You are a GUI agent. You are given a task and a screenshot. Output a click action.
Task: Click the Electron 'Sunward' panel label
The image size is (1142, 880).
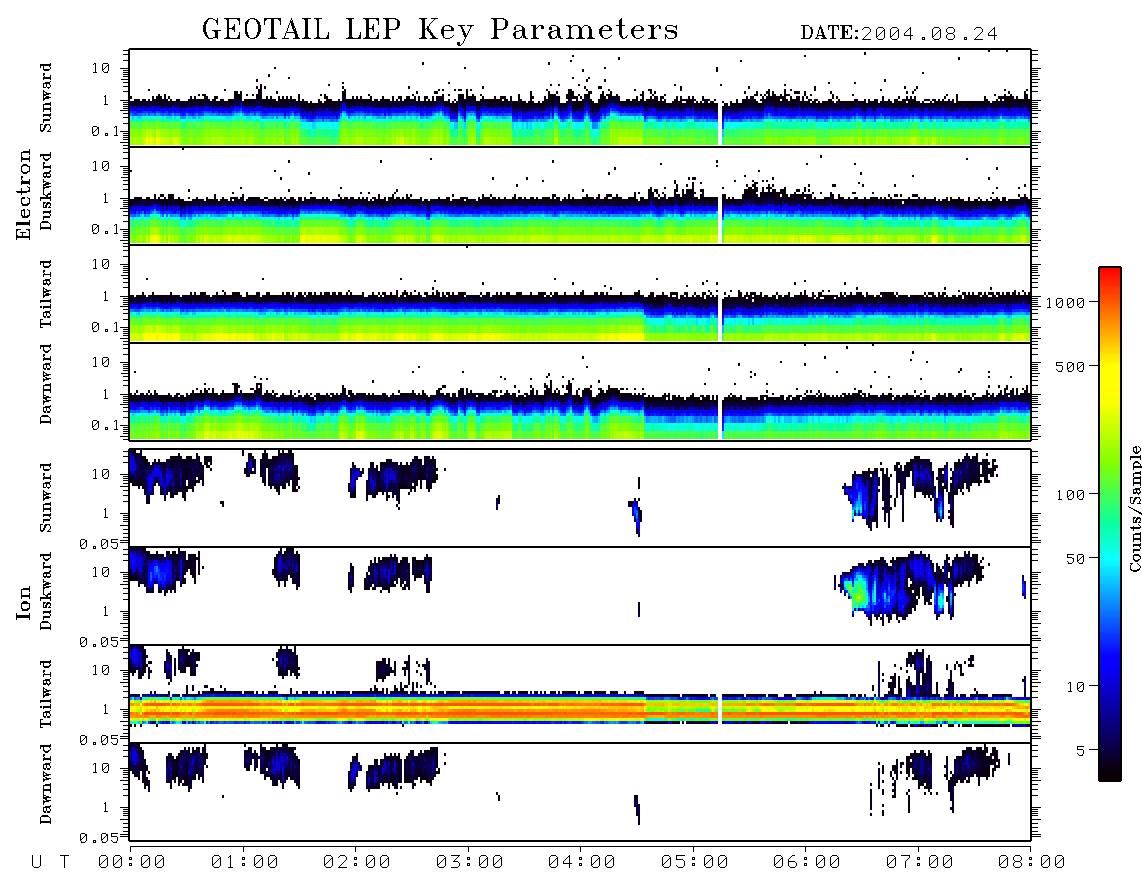pos(46,98)
